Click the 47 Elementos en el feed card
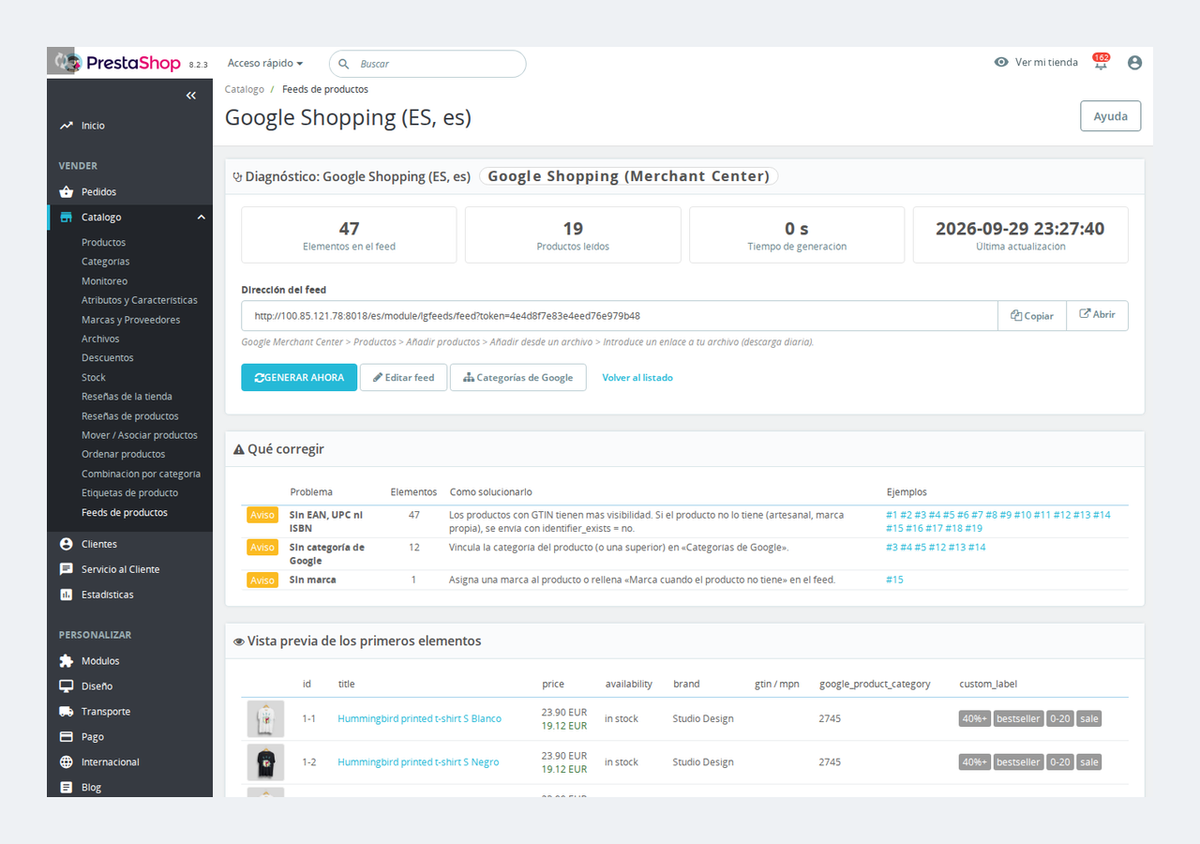 pyautogui.click(x=349, y=235)
